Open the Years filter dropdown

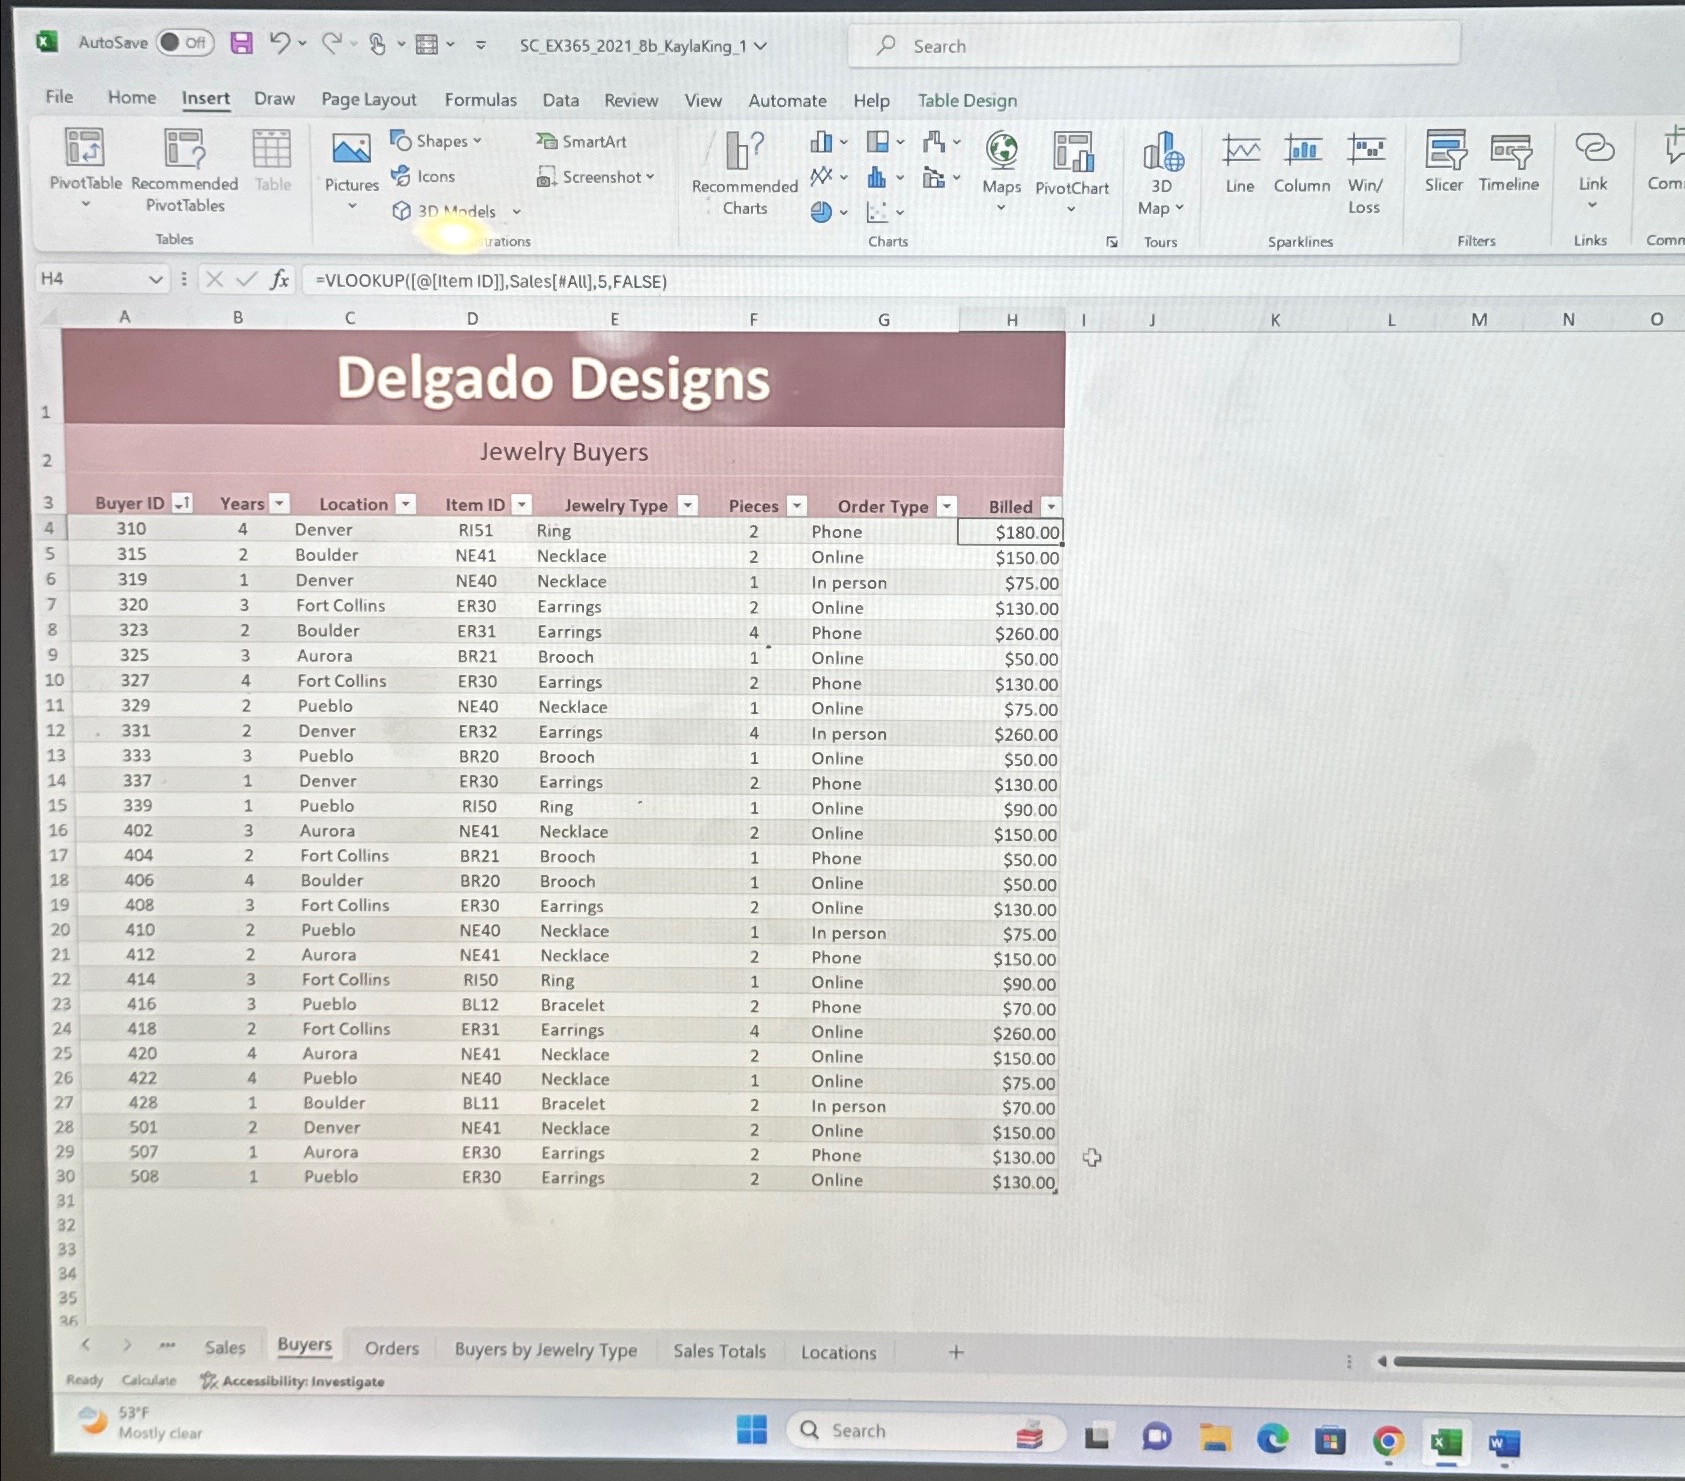[280, 503]
